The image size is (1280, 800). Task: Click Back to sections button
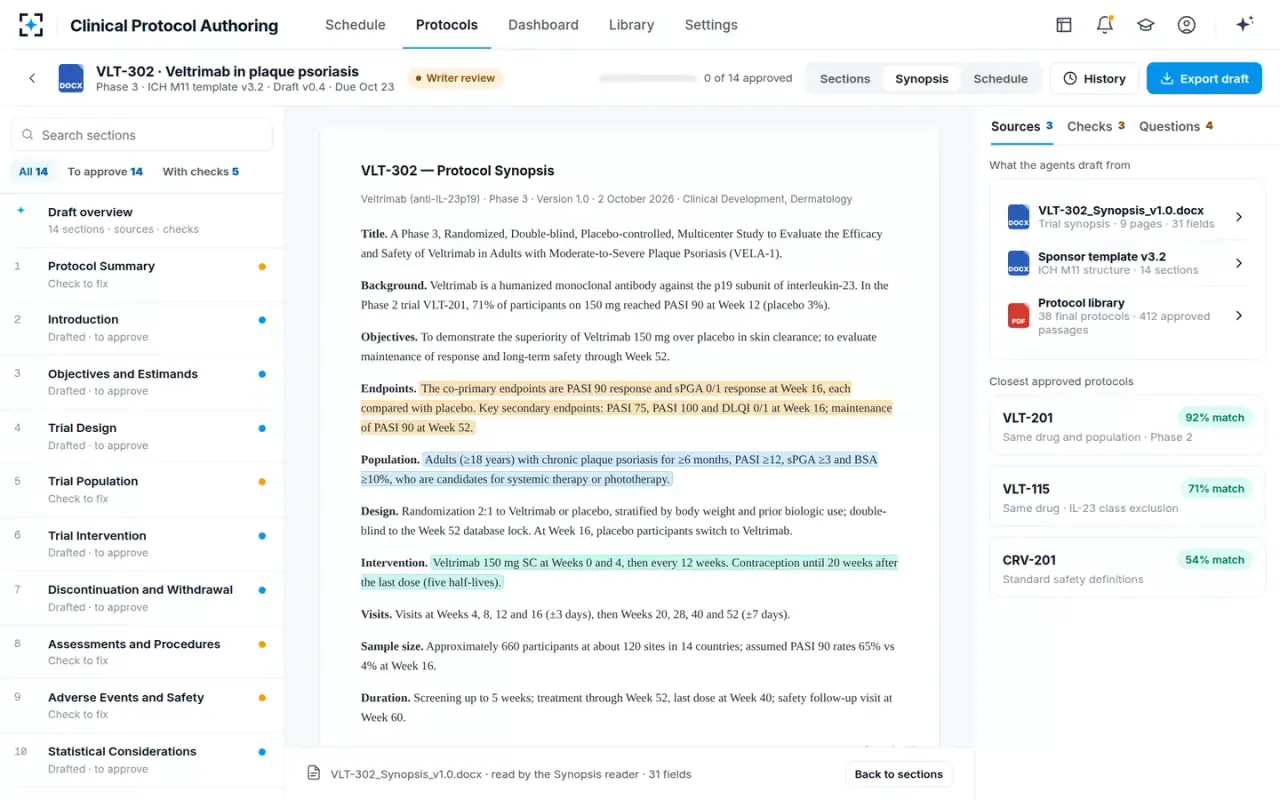pyautogui.click(x=899, y=774)
